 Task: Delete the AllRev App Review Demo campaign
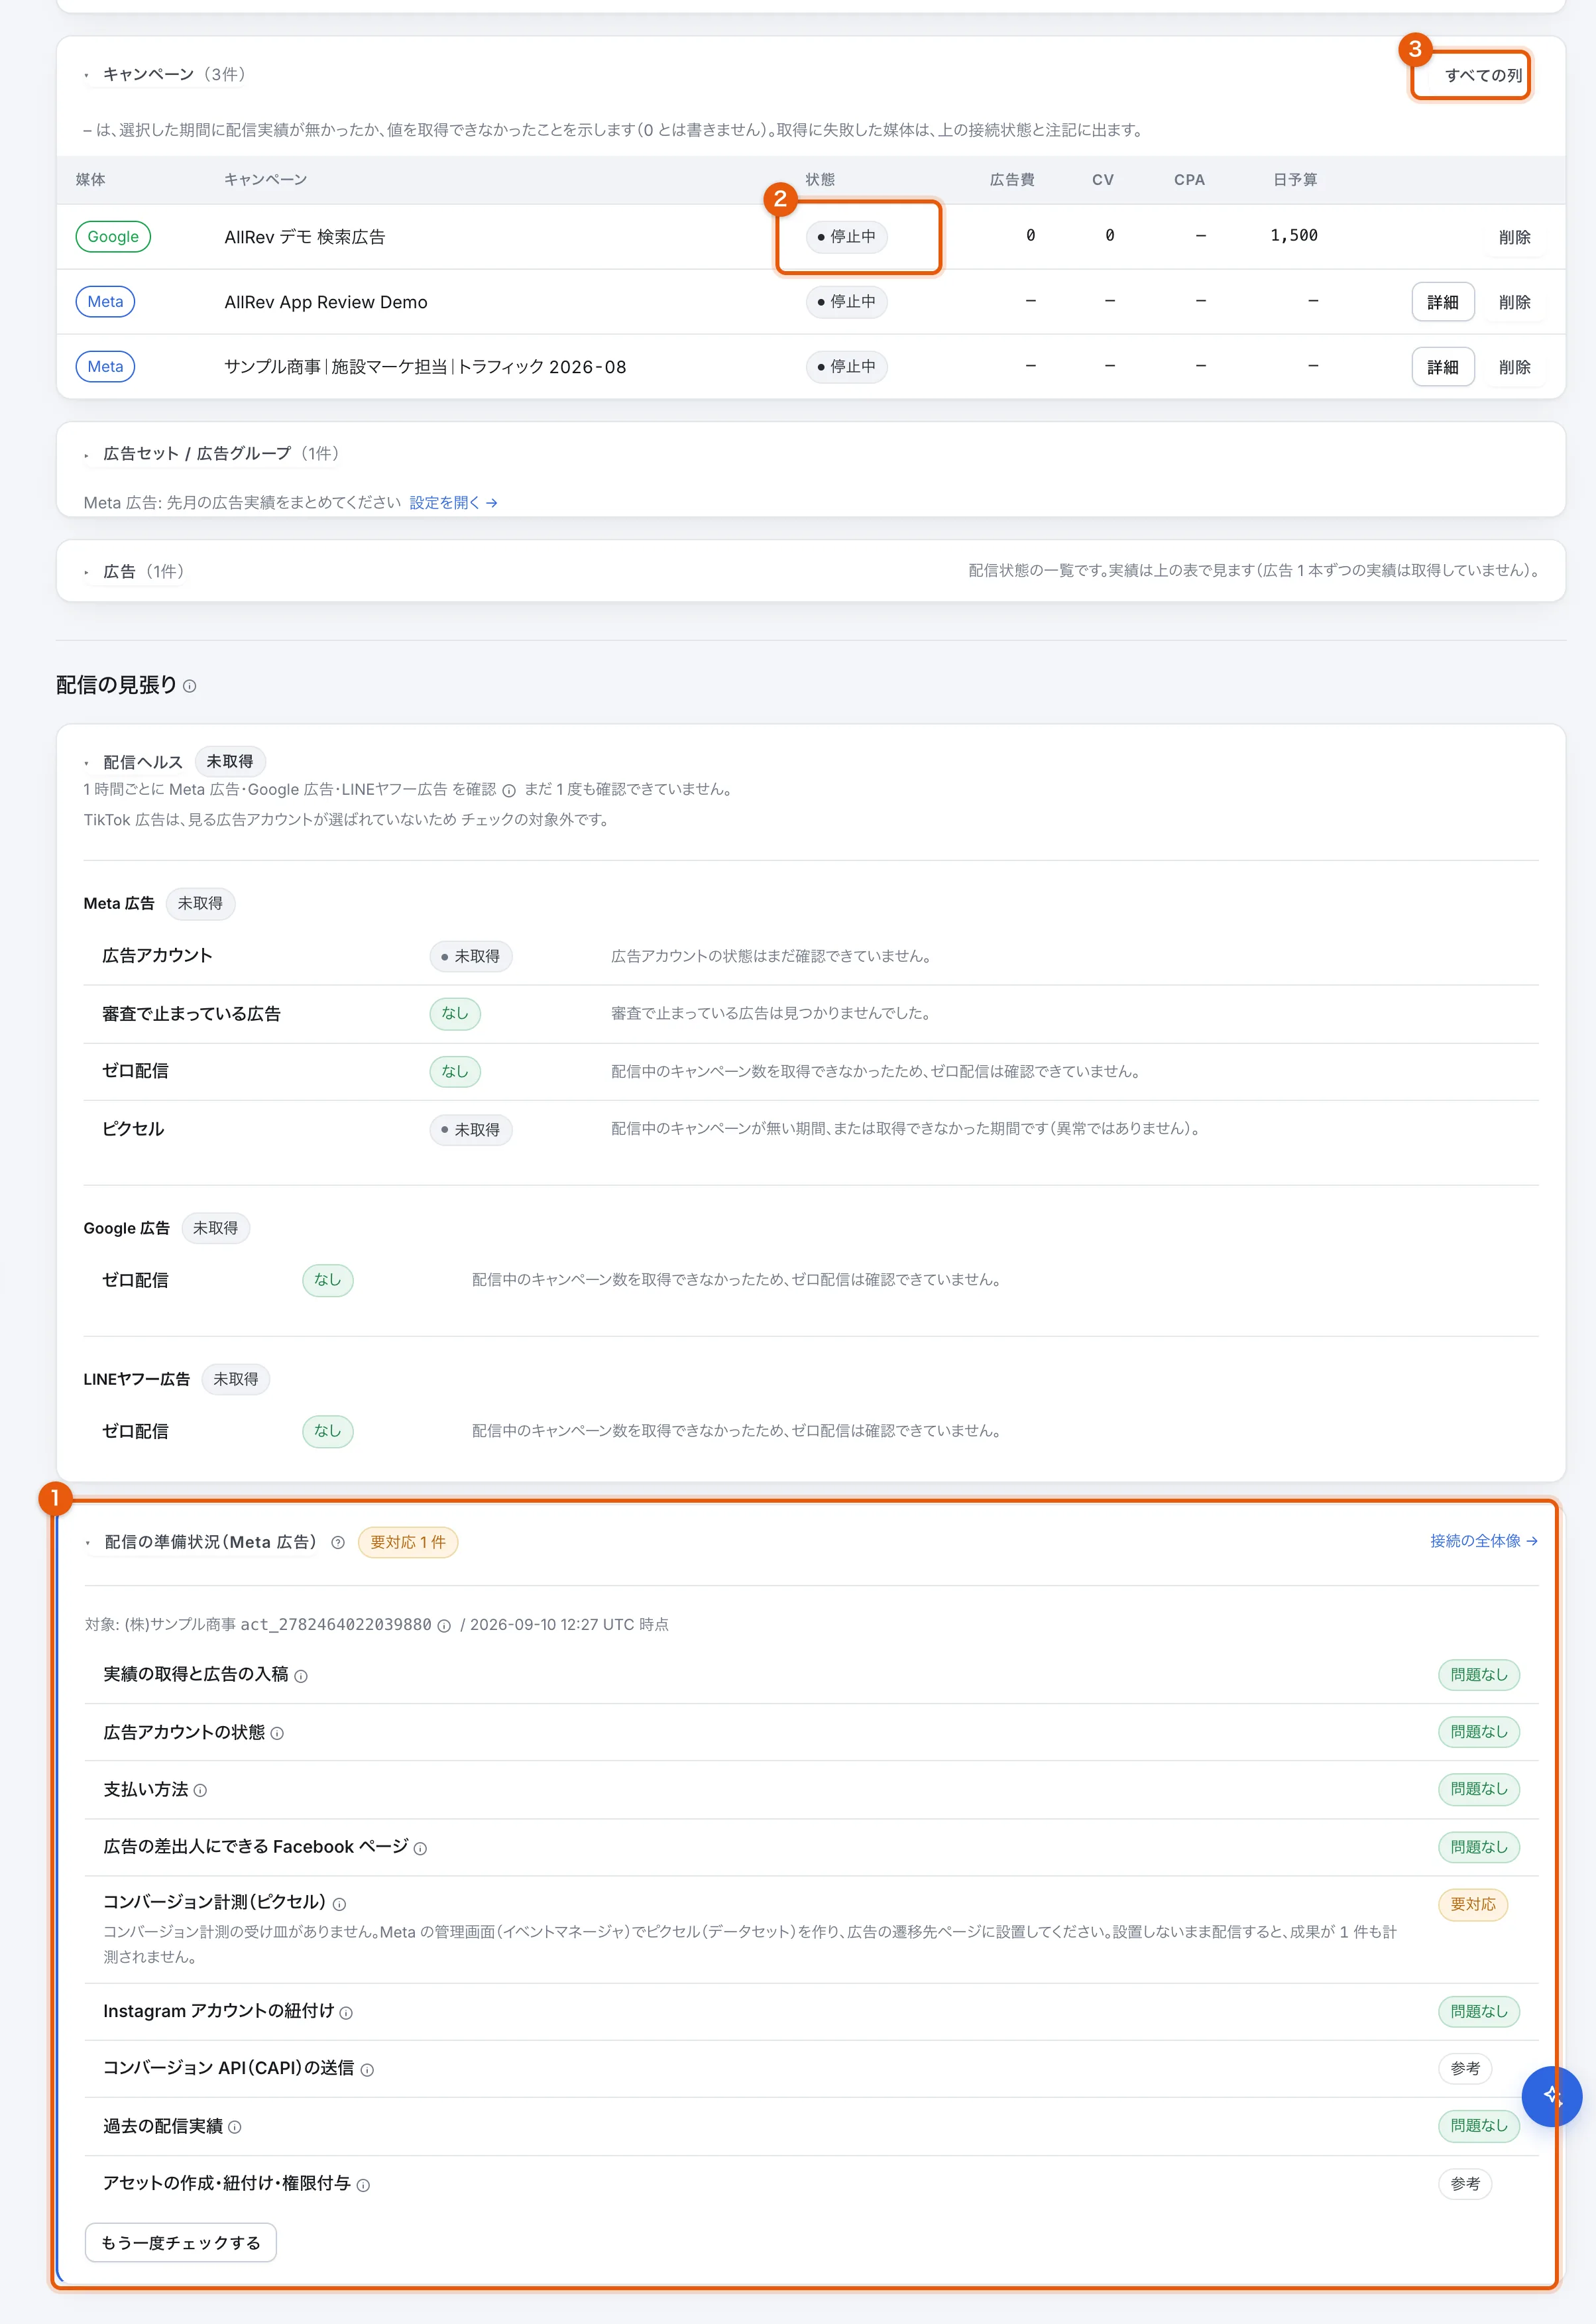(1514, 302)
